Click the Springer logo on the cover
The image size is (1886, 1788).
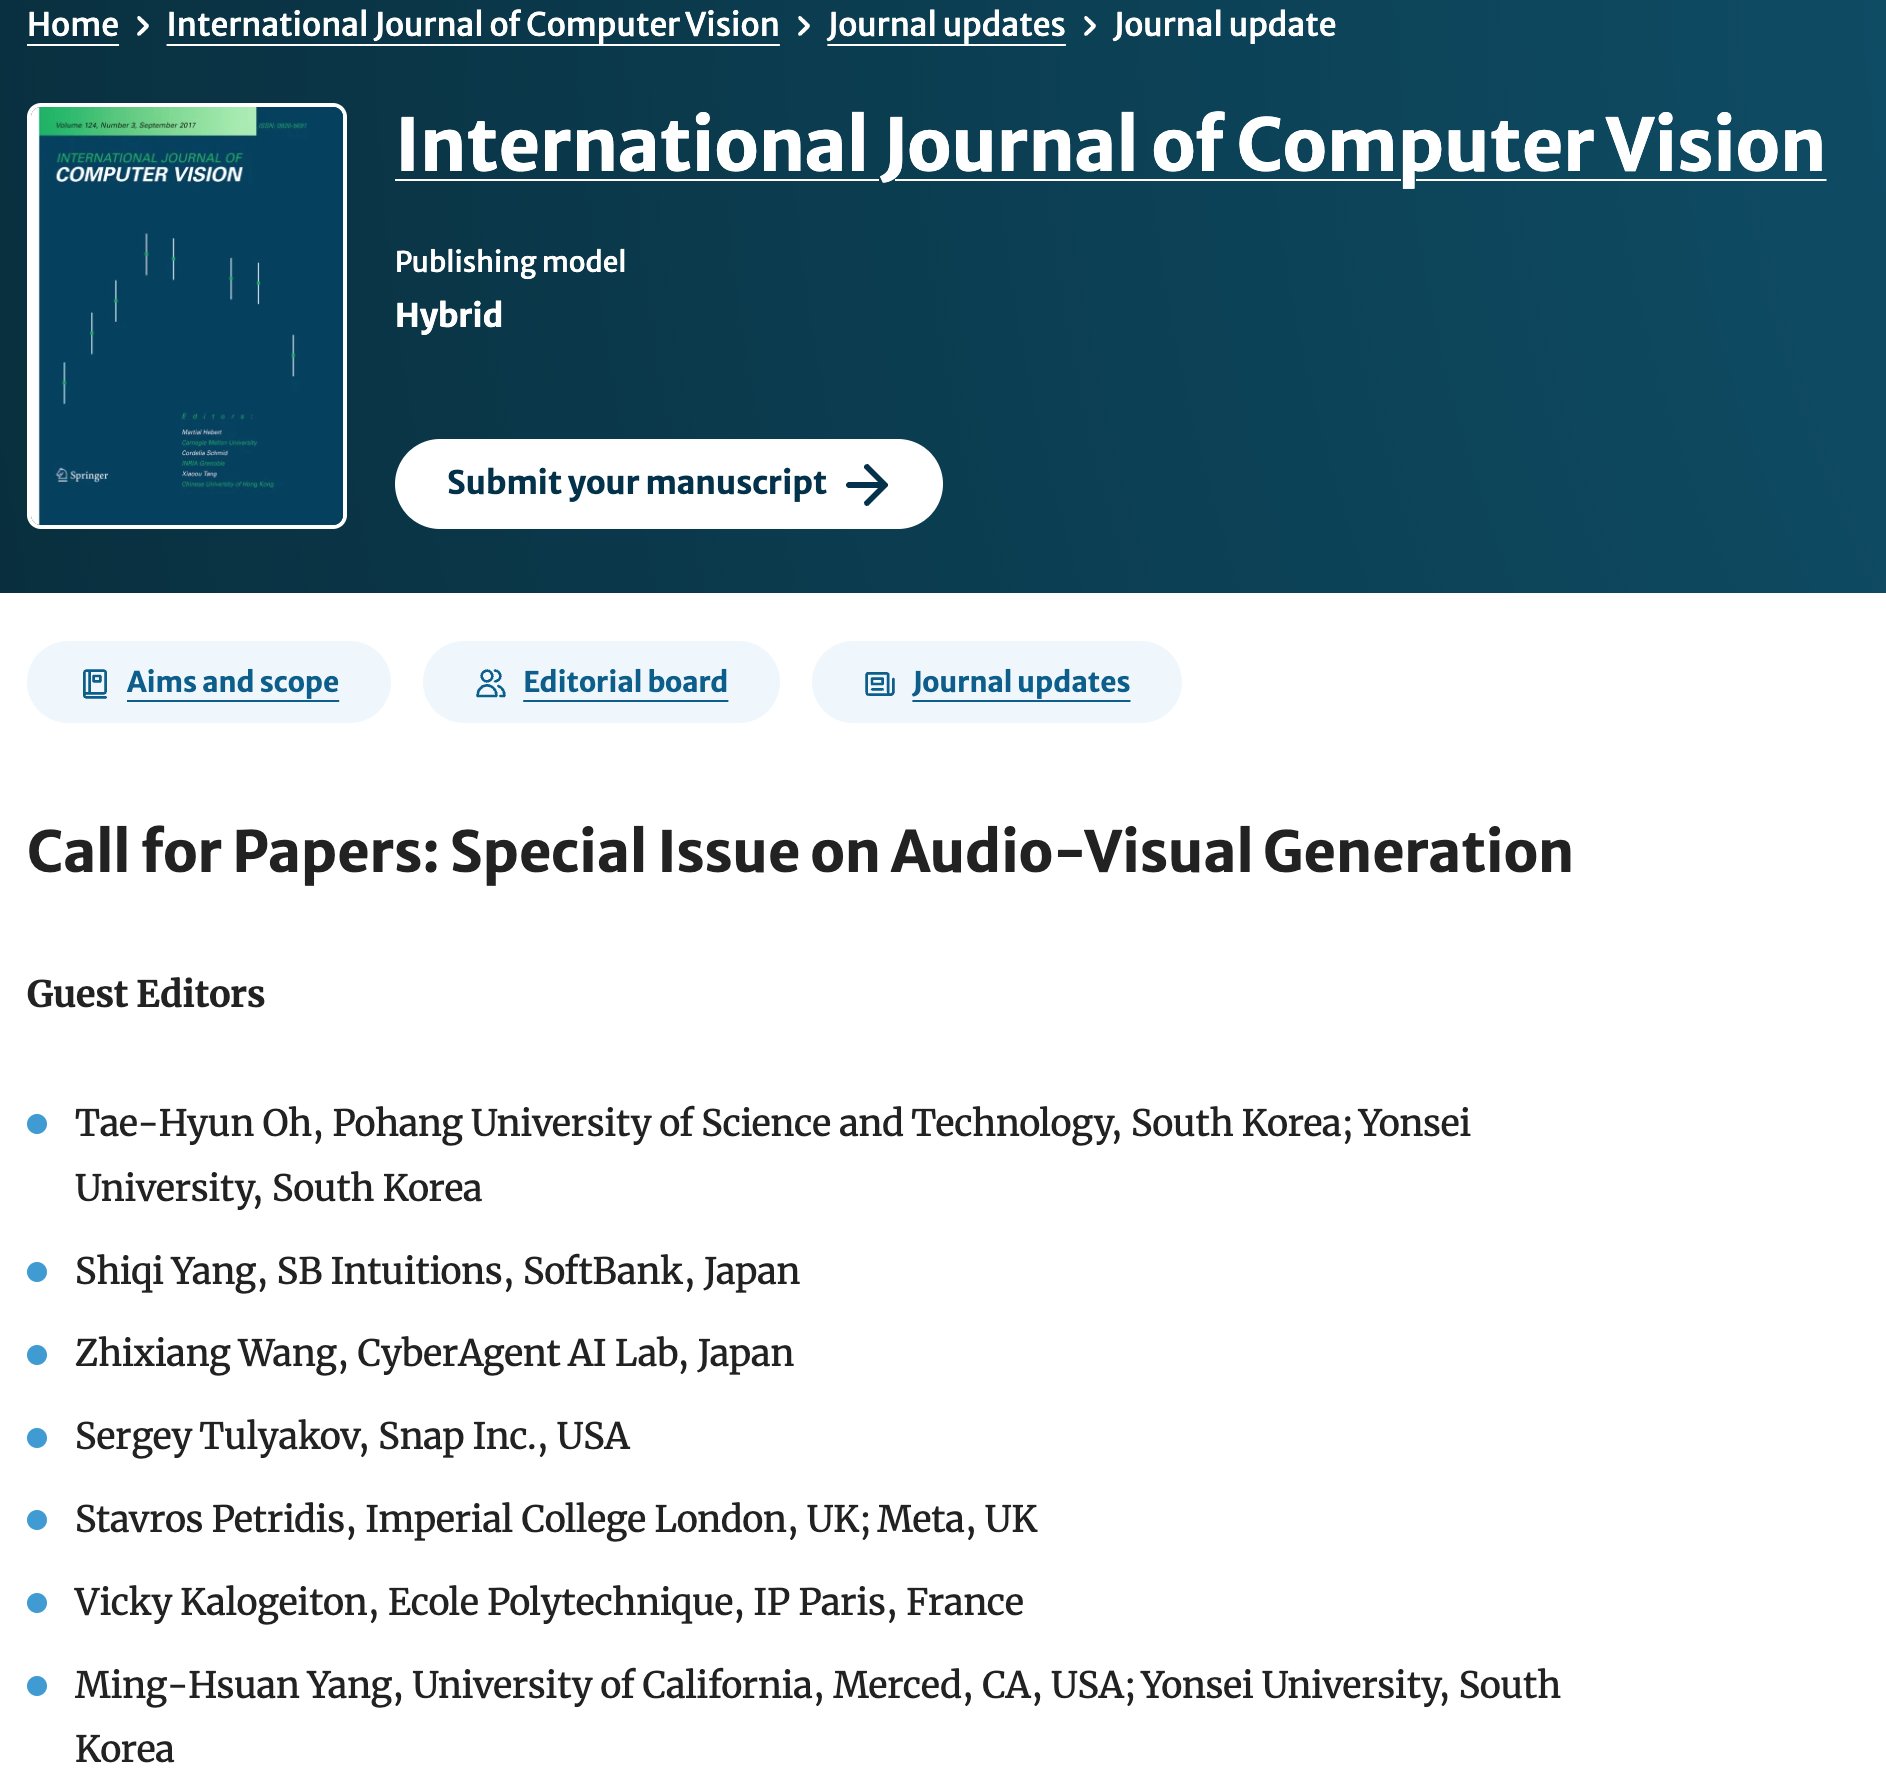click(82, 475)
